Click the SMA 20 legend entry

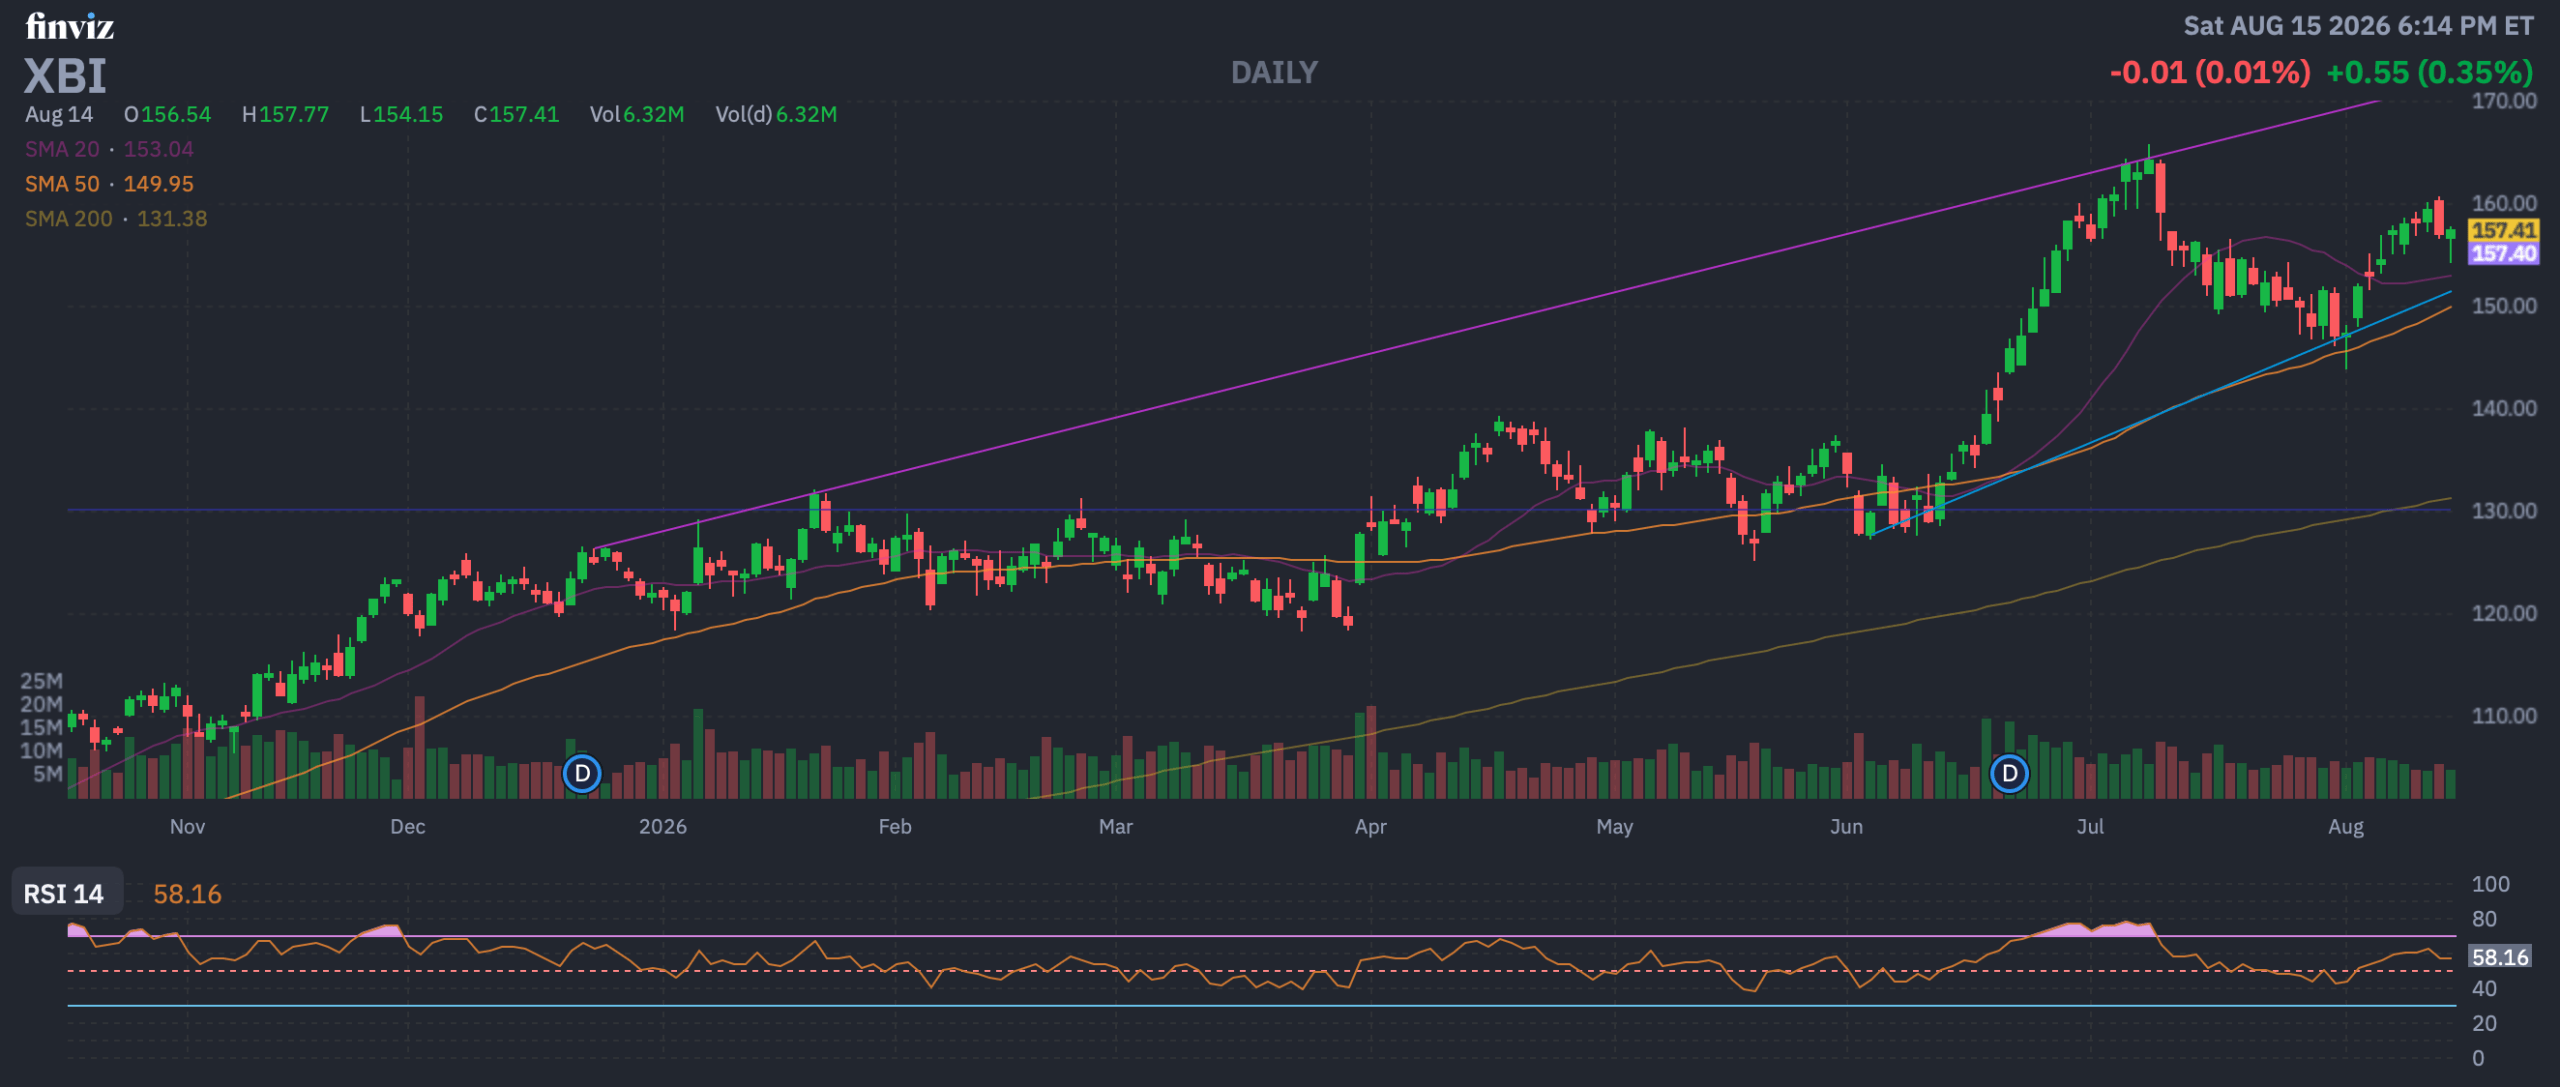pyautogui.click(x=109, y=149)
